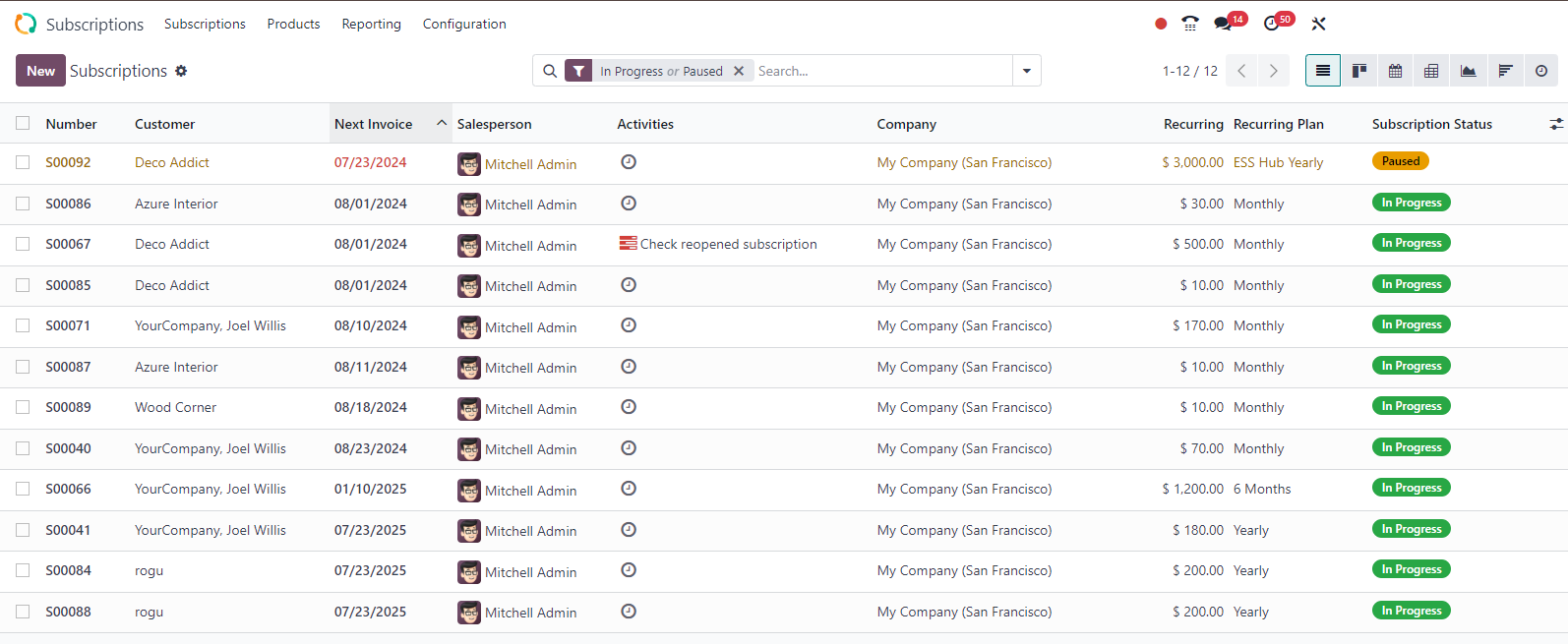Viewport: 1568px width, 644px height.
Task: Open the Subscriptions gear actions menu
Action: tap(181, 71)
